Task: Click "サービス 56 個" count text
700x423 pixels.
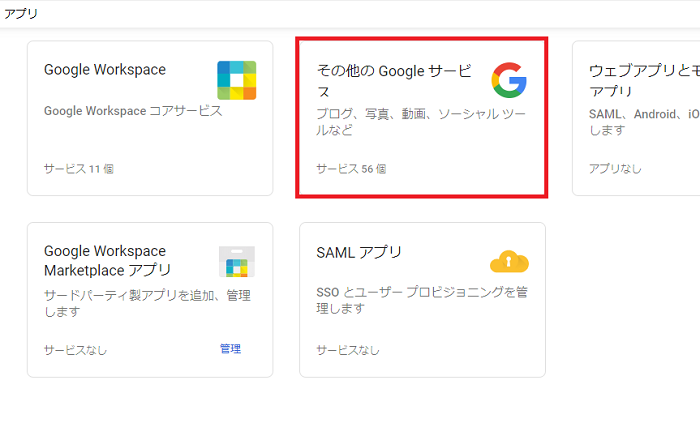Action: coord(351,169)
